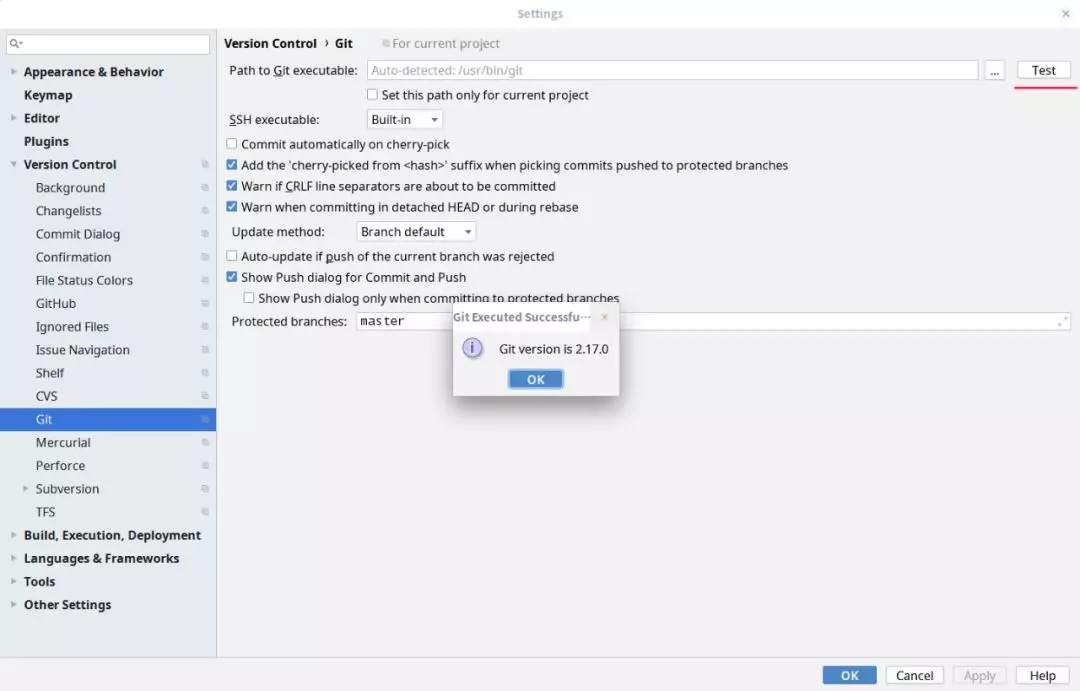Expand the Subversion tree node

click(x=26, y=489)
